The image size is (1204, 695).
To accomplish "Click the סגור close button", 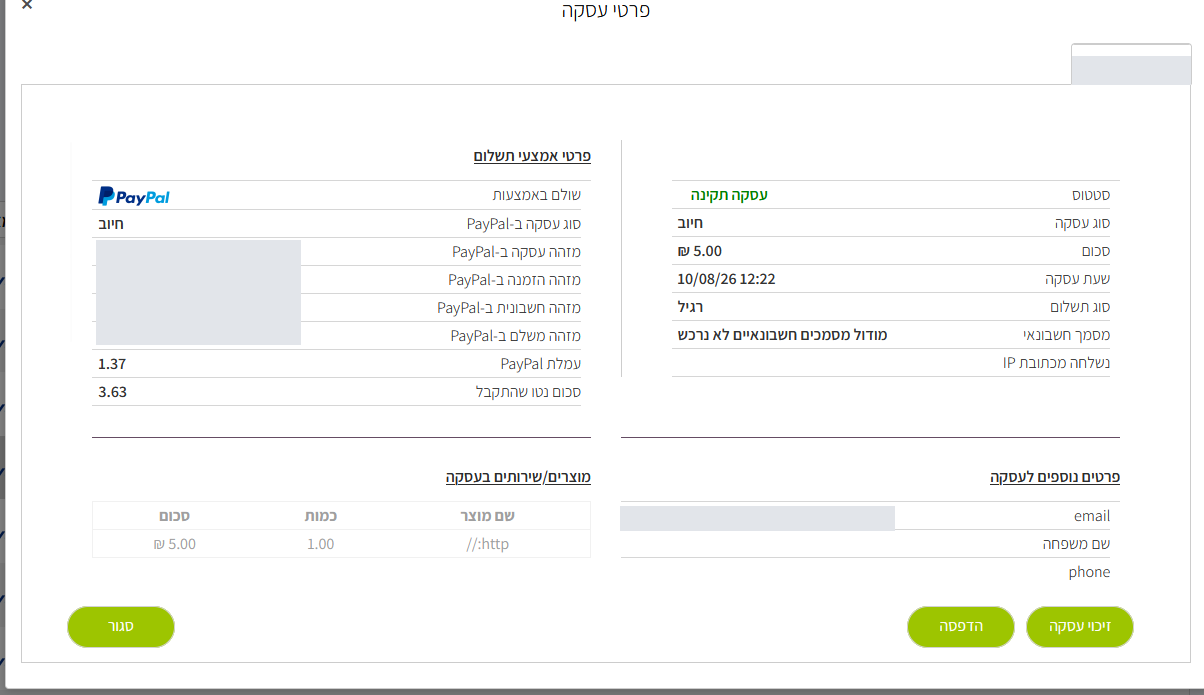I will tap(121, 626).
